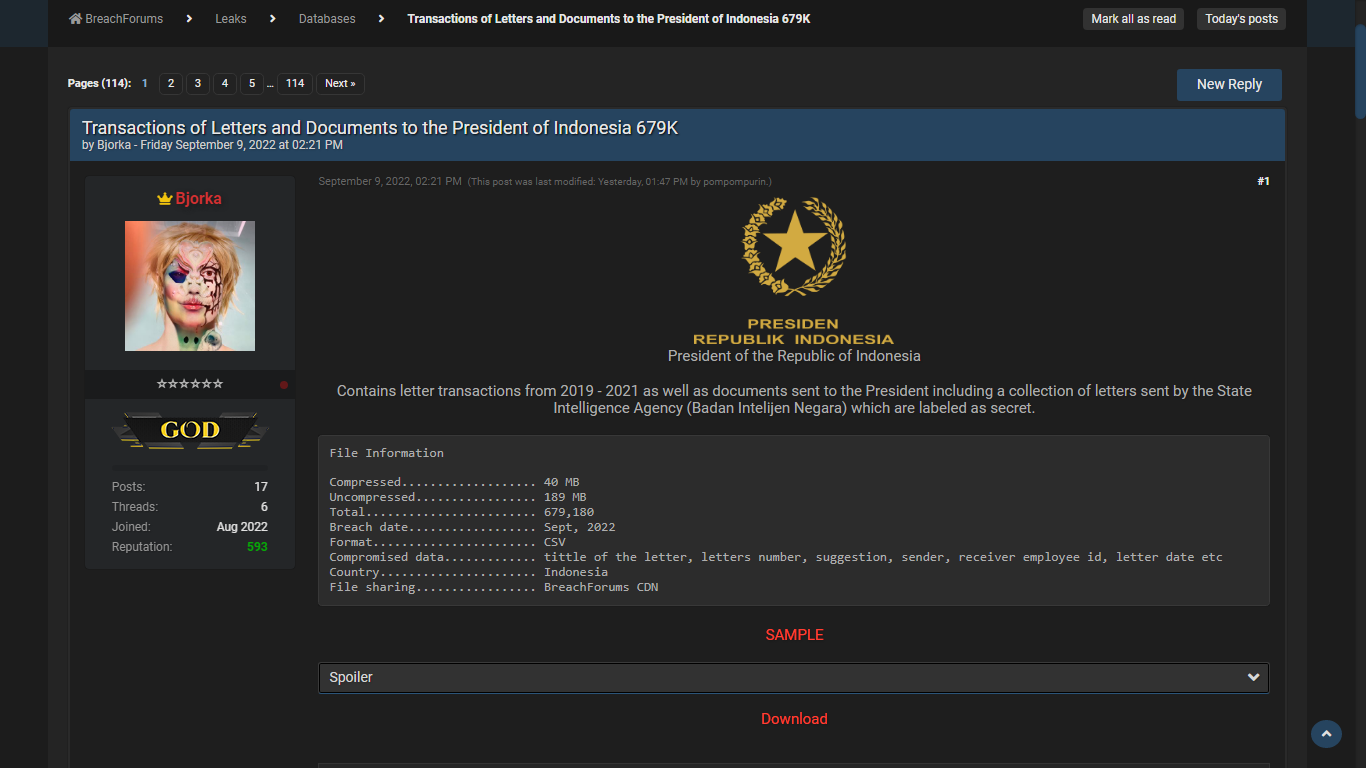This screenshot has width=1366, height=768.
Task: Click the Bjorka author link in thread header
Action: pyautogui.click(x=114, y=145)
